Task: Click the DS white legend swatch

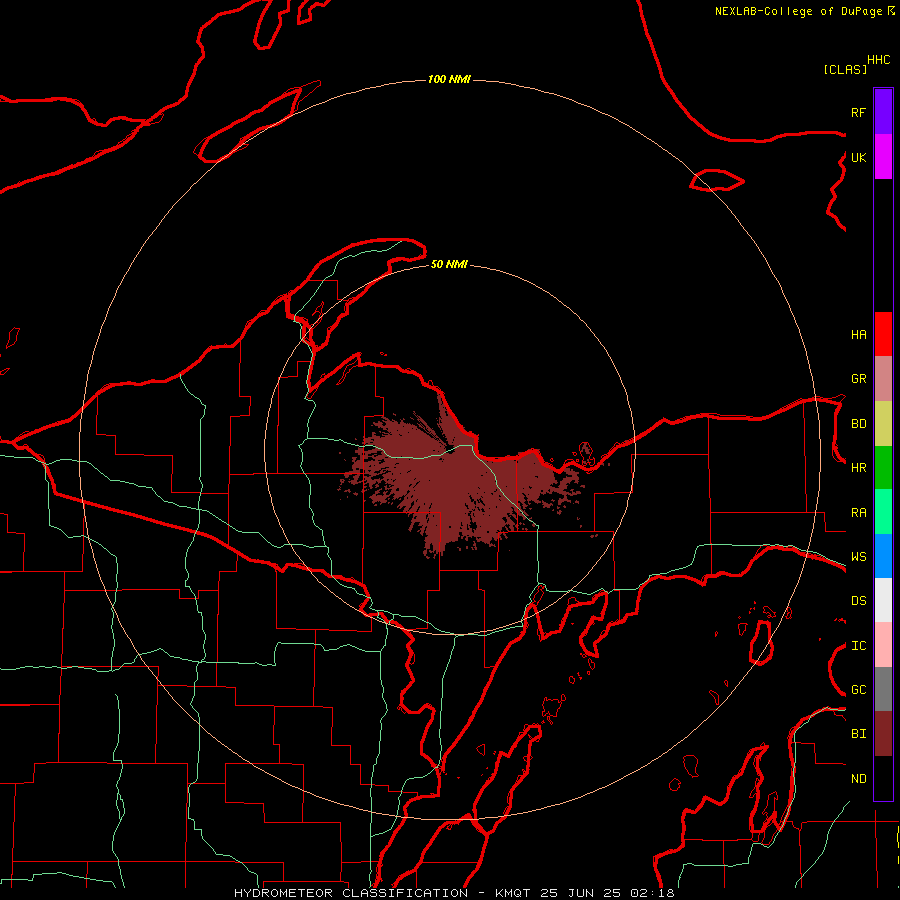Action: pyautogui.click(x=883, y=600)
